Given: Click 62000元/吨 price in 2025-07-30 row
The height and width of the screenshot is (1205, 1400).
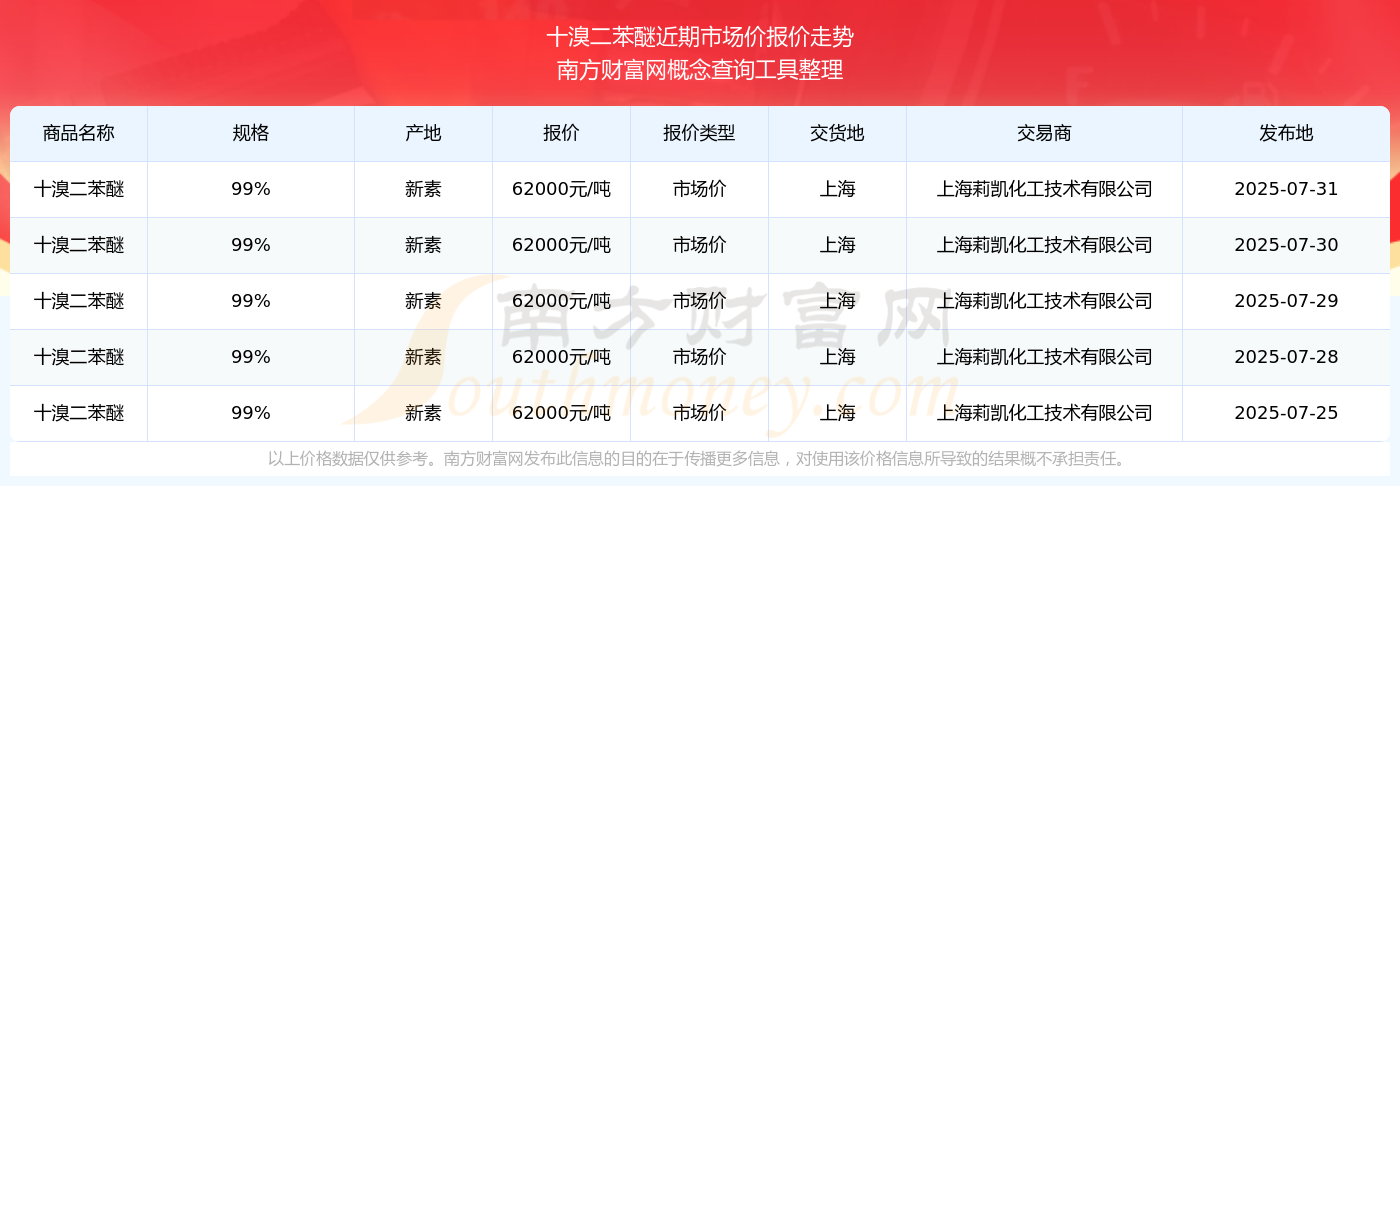Looking at the screenshot, I should (x=562, y=245).
